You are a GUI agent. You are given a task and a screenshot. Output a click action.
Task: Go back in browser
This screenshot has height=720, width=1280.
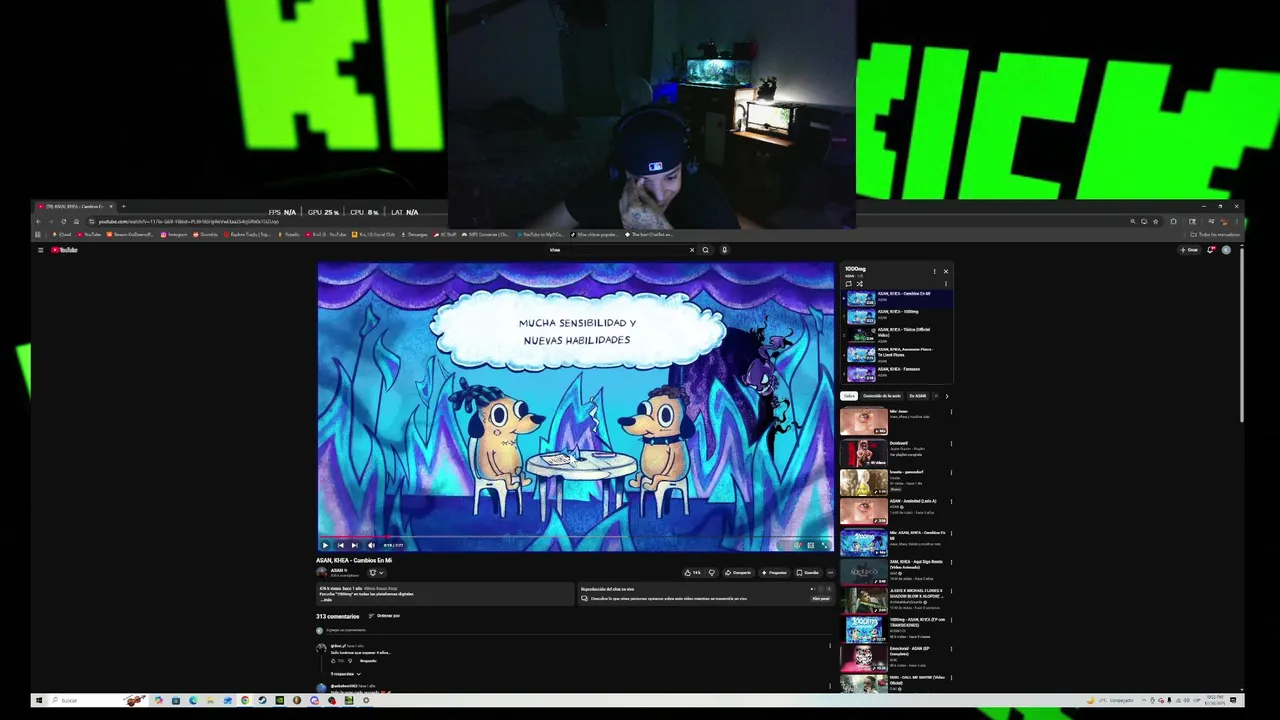39,221
